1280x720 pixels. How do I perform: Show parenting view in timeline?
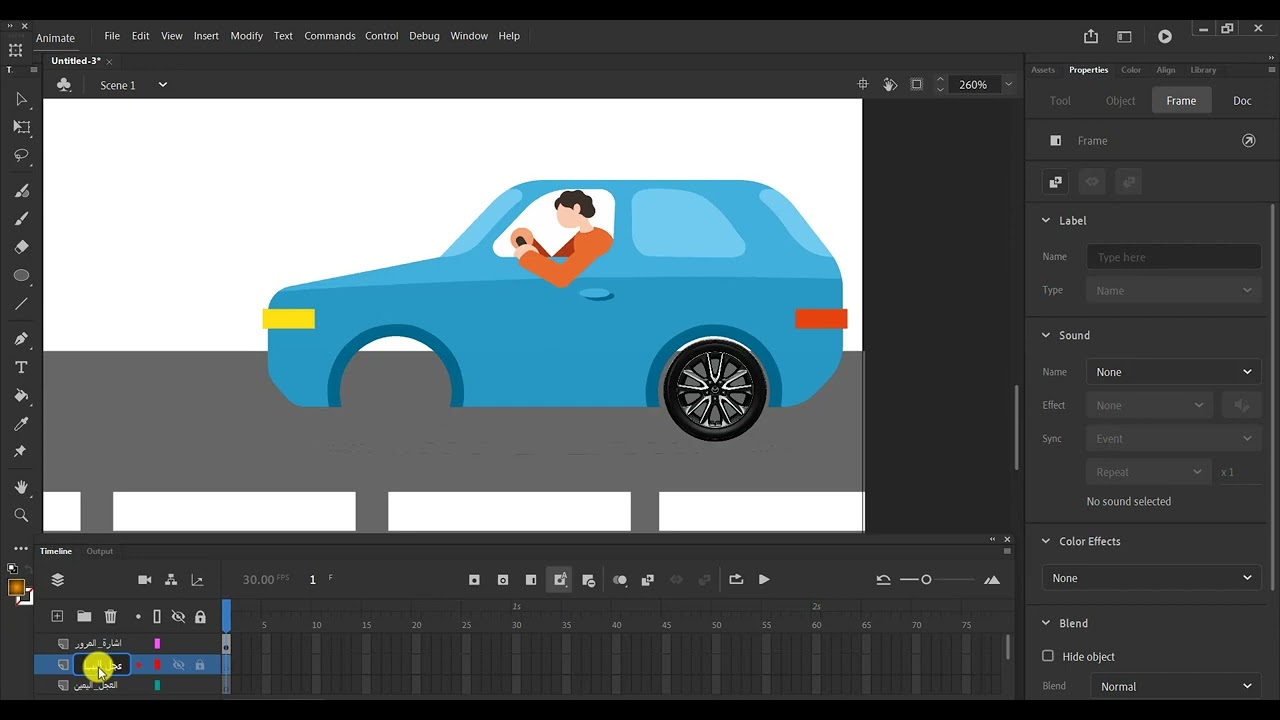[171, 580]
